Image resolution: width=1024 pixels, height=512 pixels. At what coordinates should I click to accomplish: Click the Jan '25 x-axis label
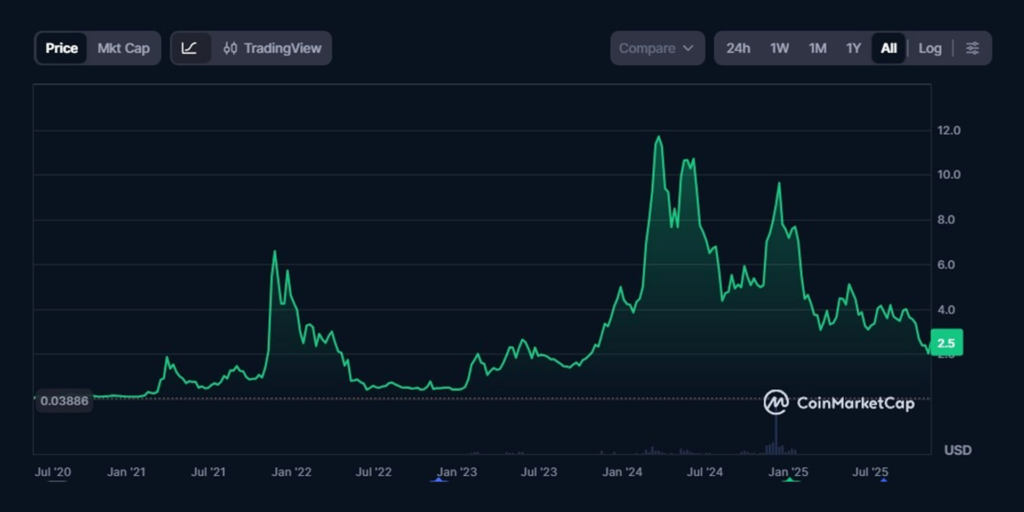[788, 472]
